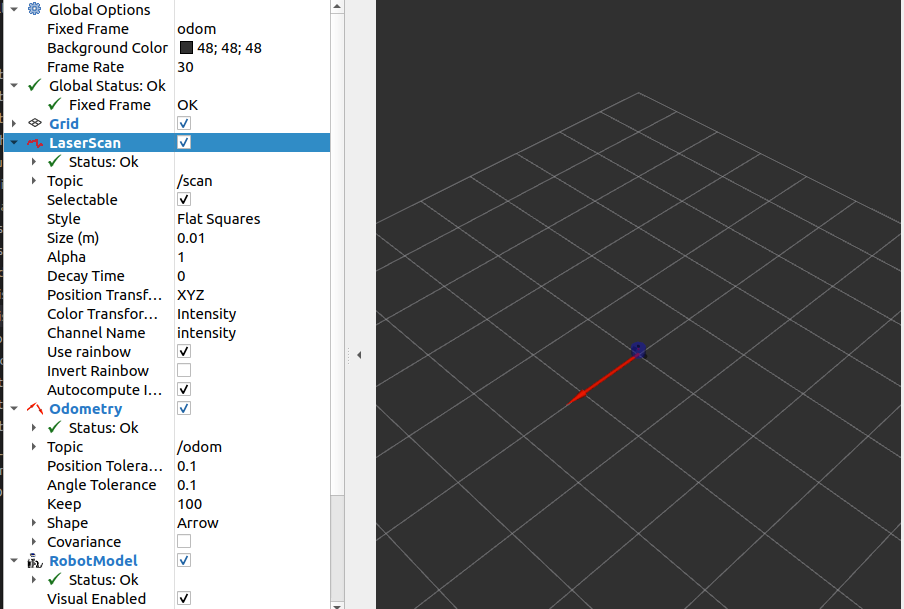The image size is (904, 609).
Task: Expand the Grid display tree item
Action: [x=14, y=123]
